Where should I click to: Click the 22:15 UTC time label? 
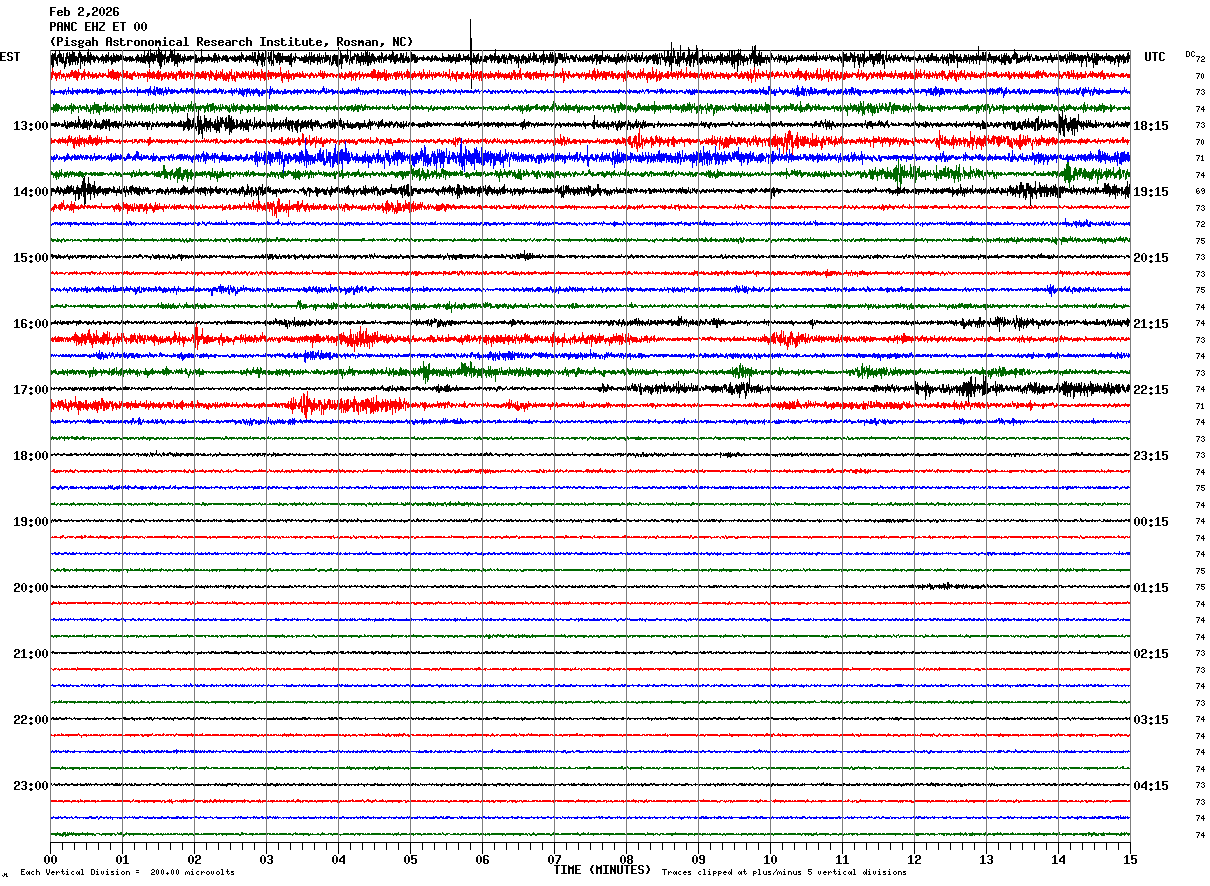(1151, 390)
